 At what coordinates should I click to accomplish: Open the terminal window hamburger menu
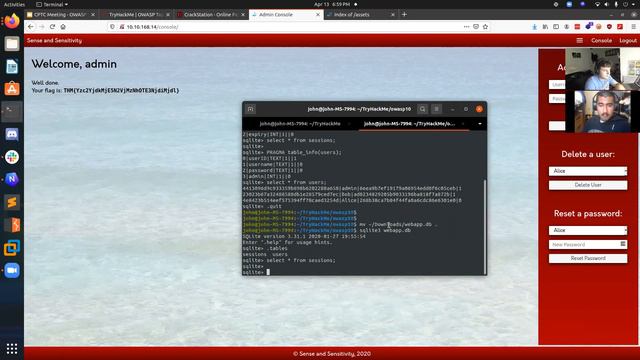(436, 109)
